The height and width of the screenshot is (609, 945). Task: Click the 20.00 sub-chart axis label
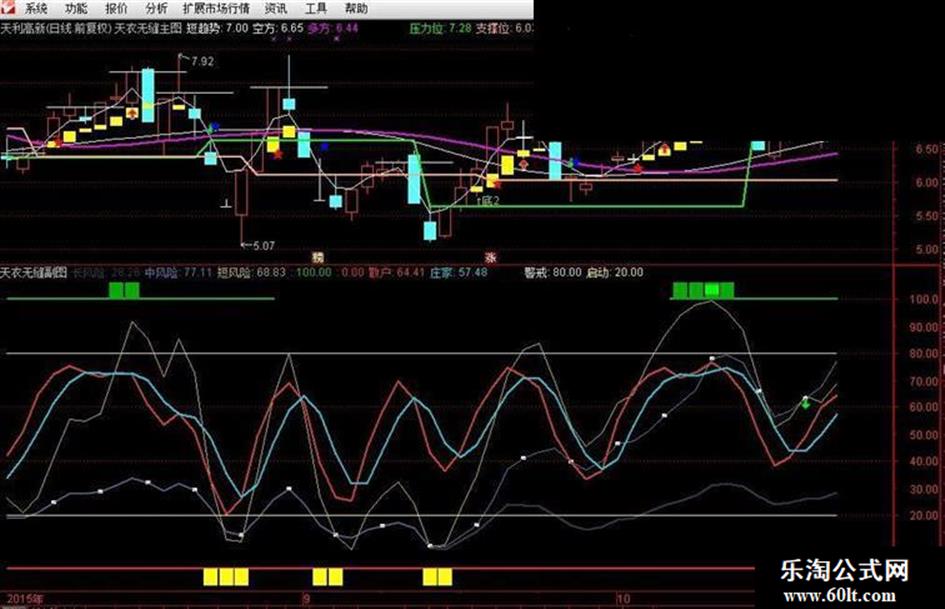924,516
